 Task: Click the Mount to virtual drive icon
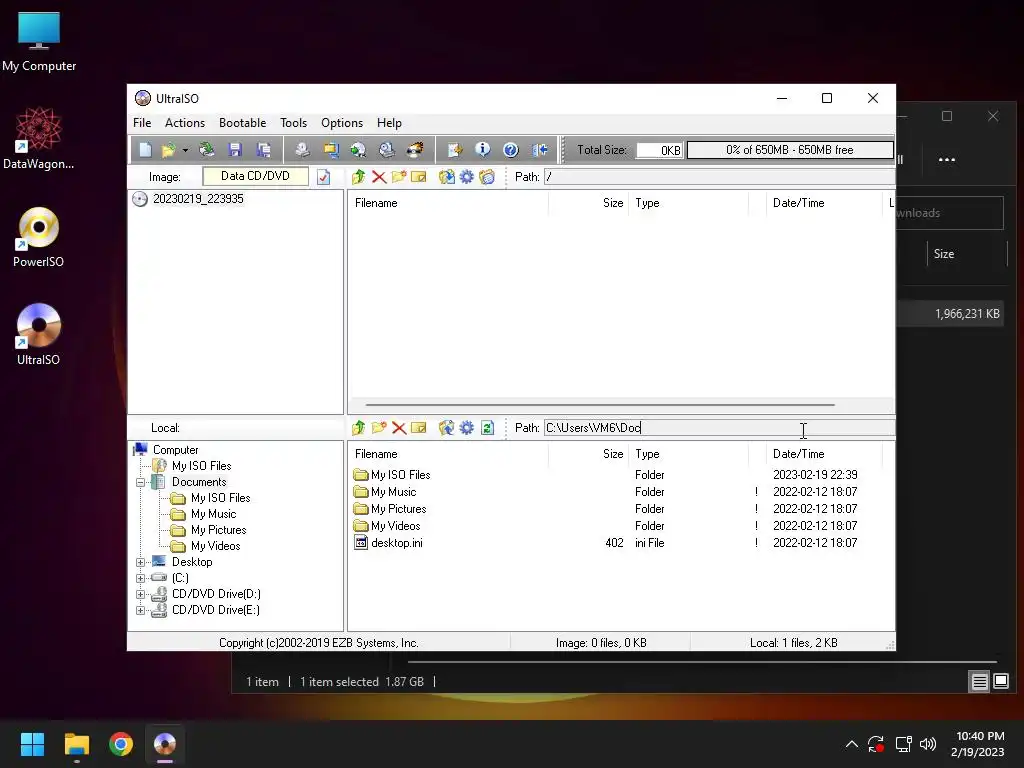(387, 150)
